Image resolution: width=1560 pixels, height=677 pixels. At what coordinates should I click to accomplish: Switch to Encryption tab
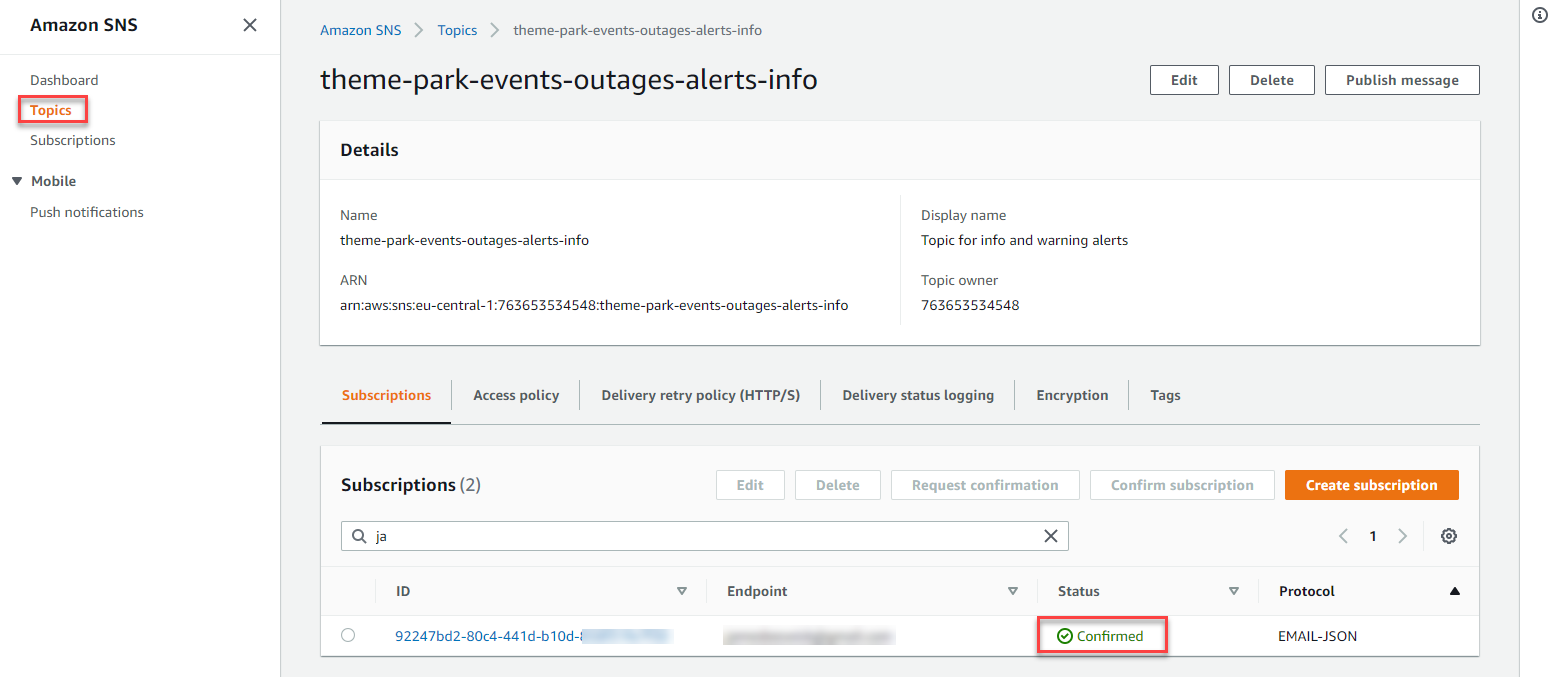coord(1072,395)
